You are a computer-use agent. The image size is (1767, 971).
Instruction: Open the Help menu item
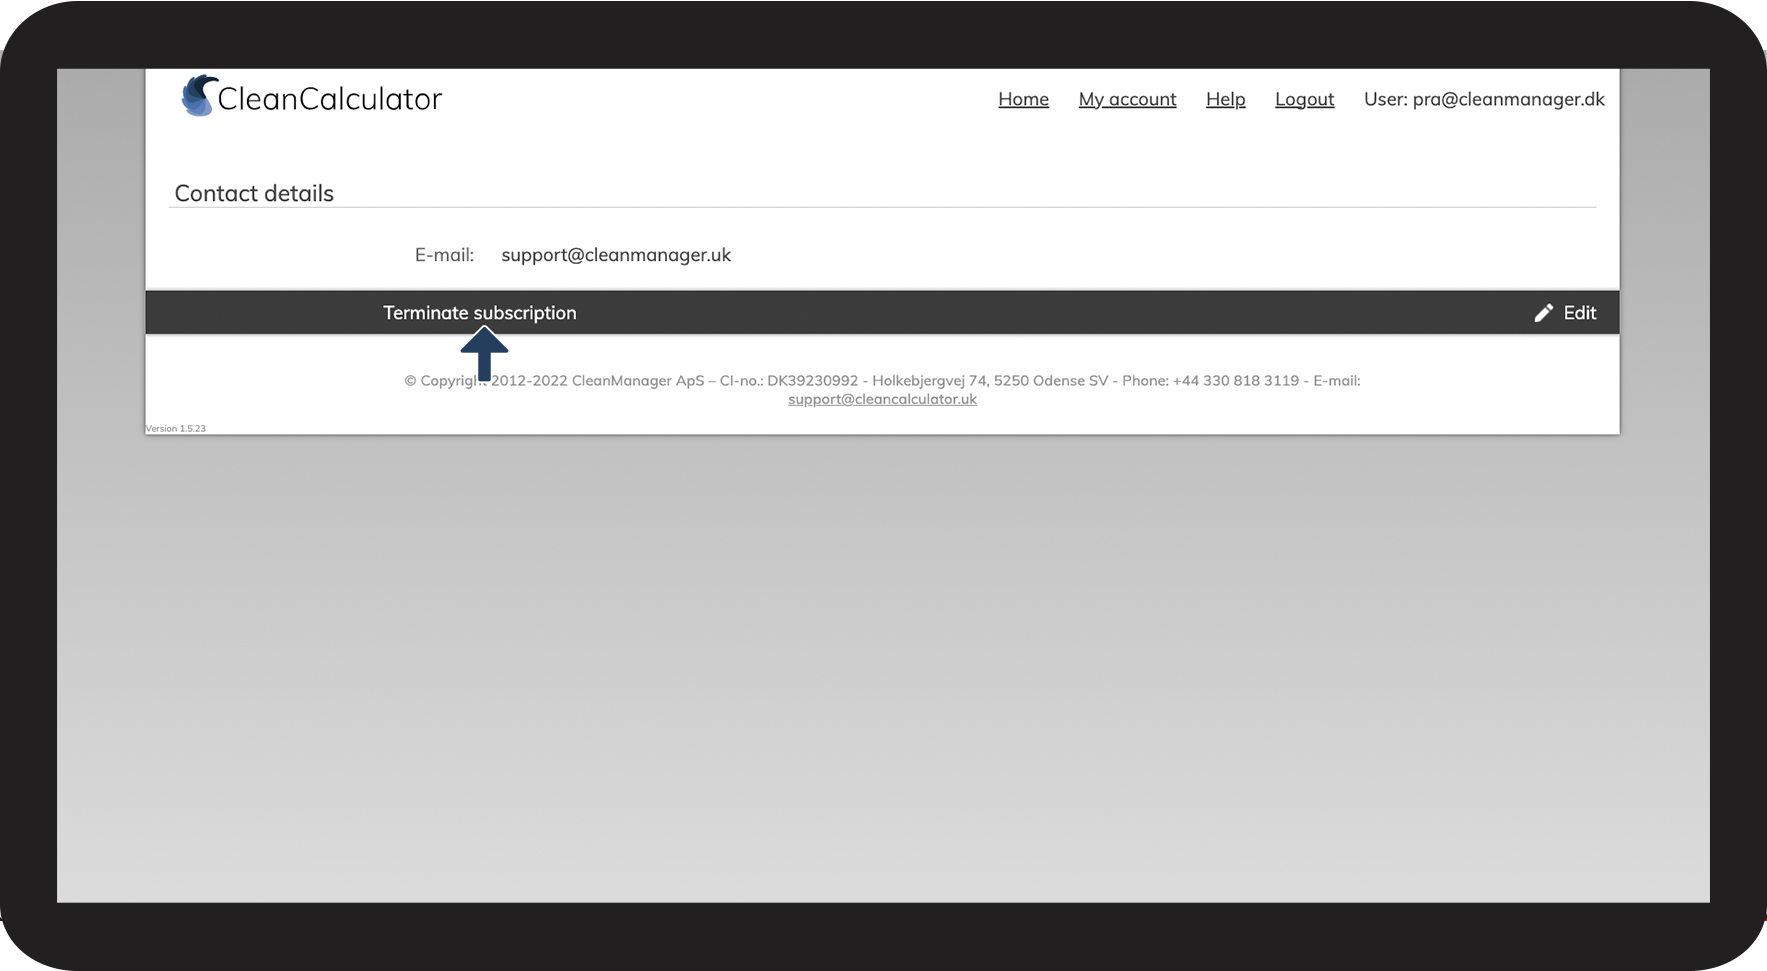[x=1225, y=99]
